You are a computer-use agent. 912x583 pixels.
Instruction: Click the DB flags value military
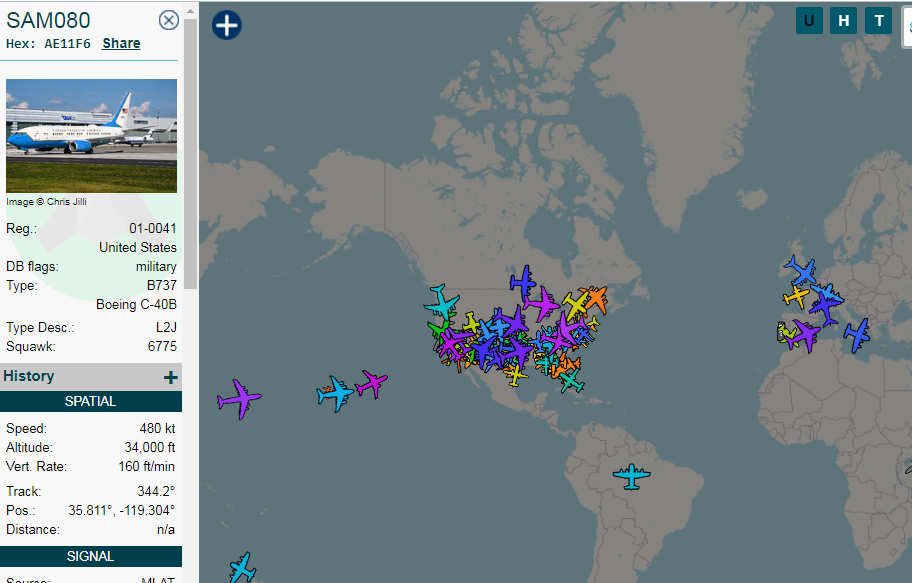click(x=156, y=267)
